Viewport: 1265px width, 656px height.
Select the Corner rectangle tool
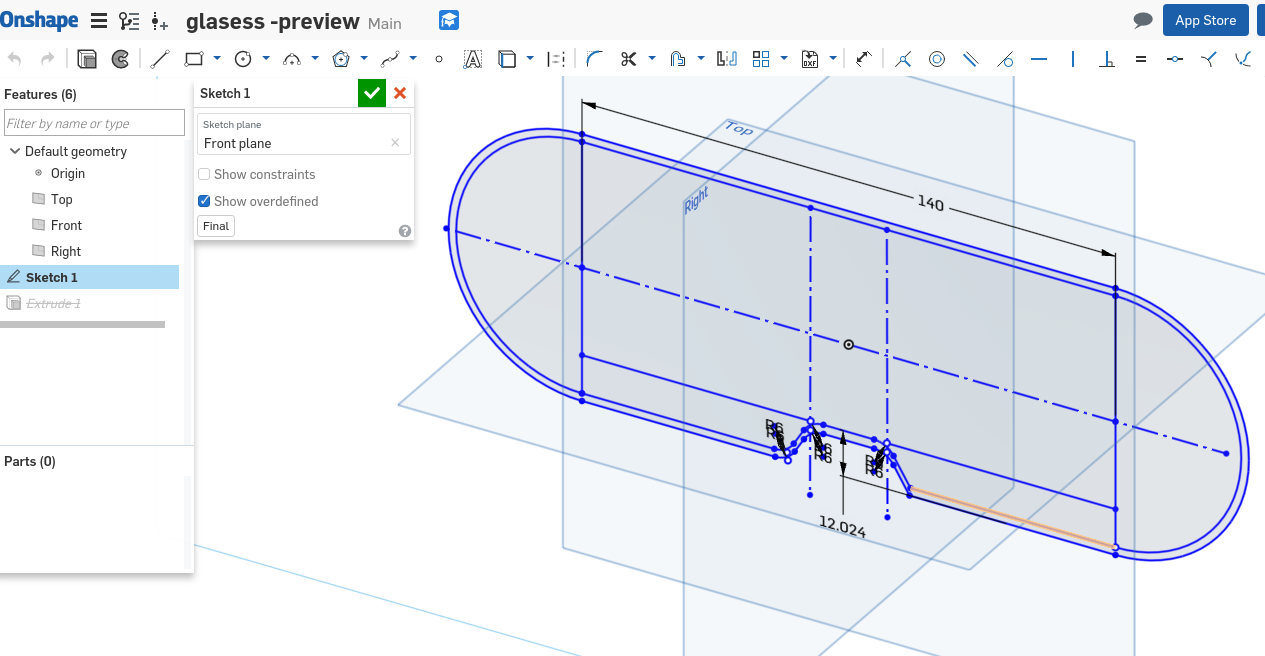click(193, 59)
